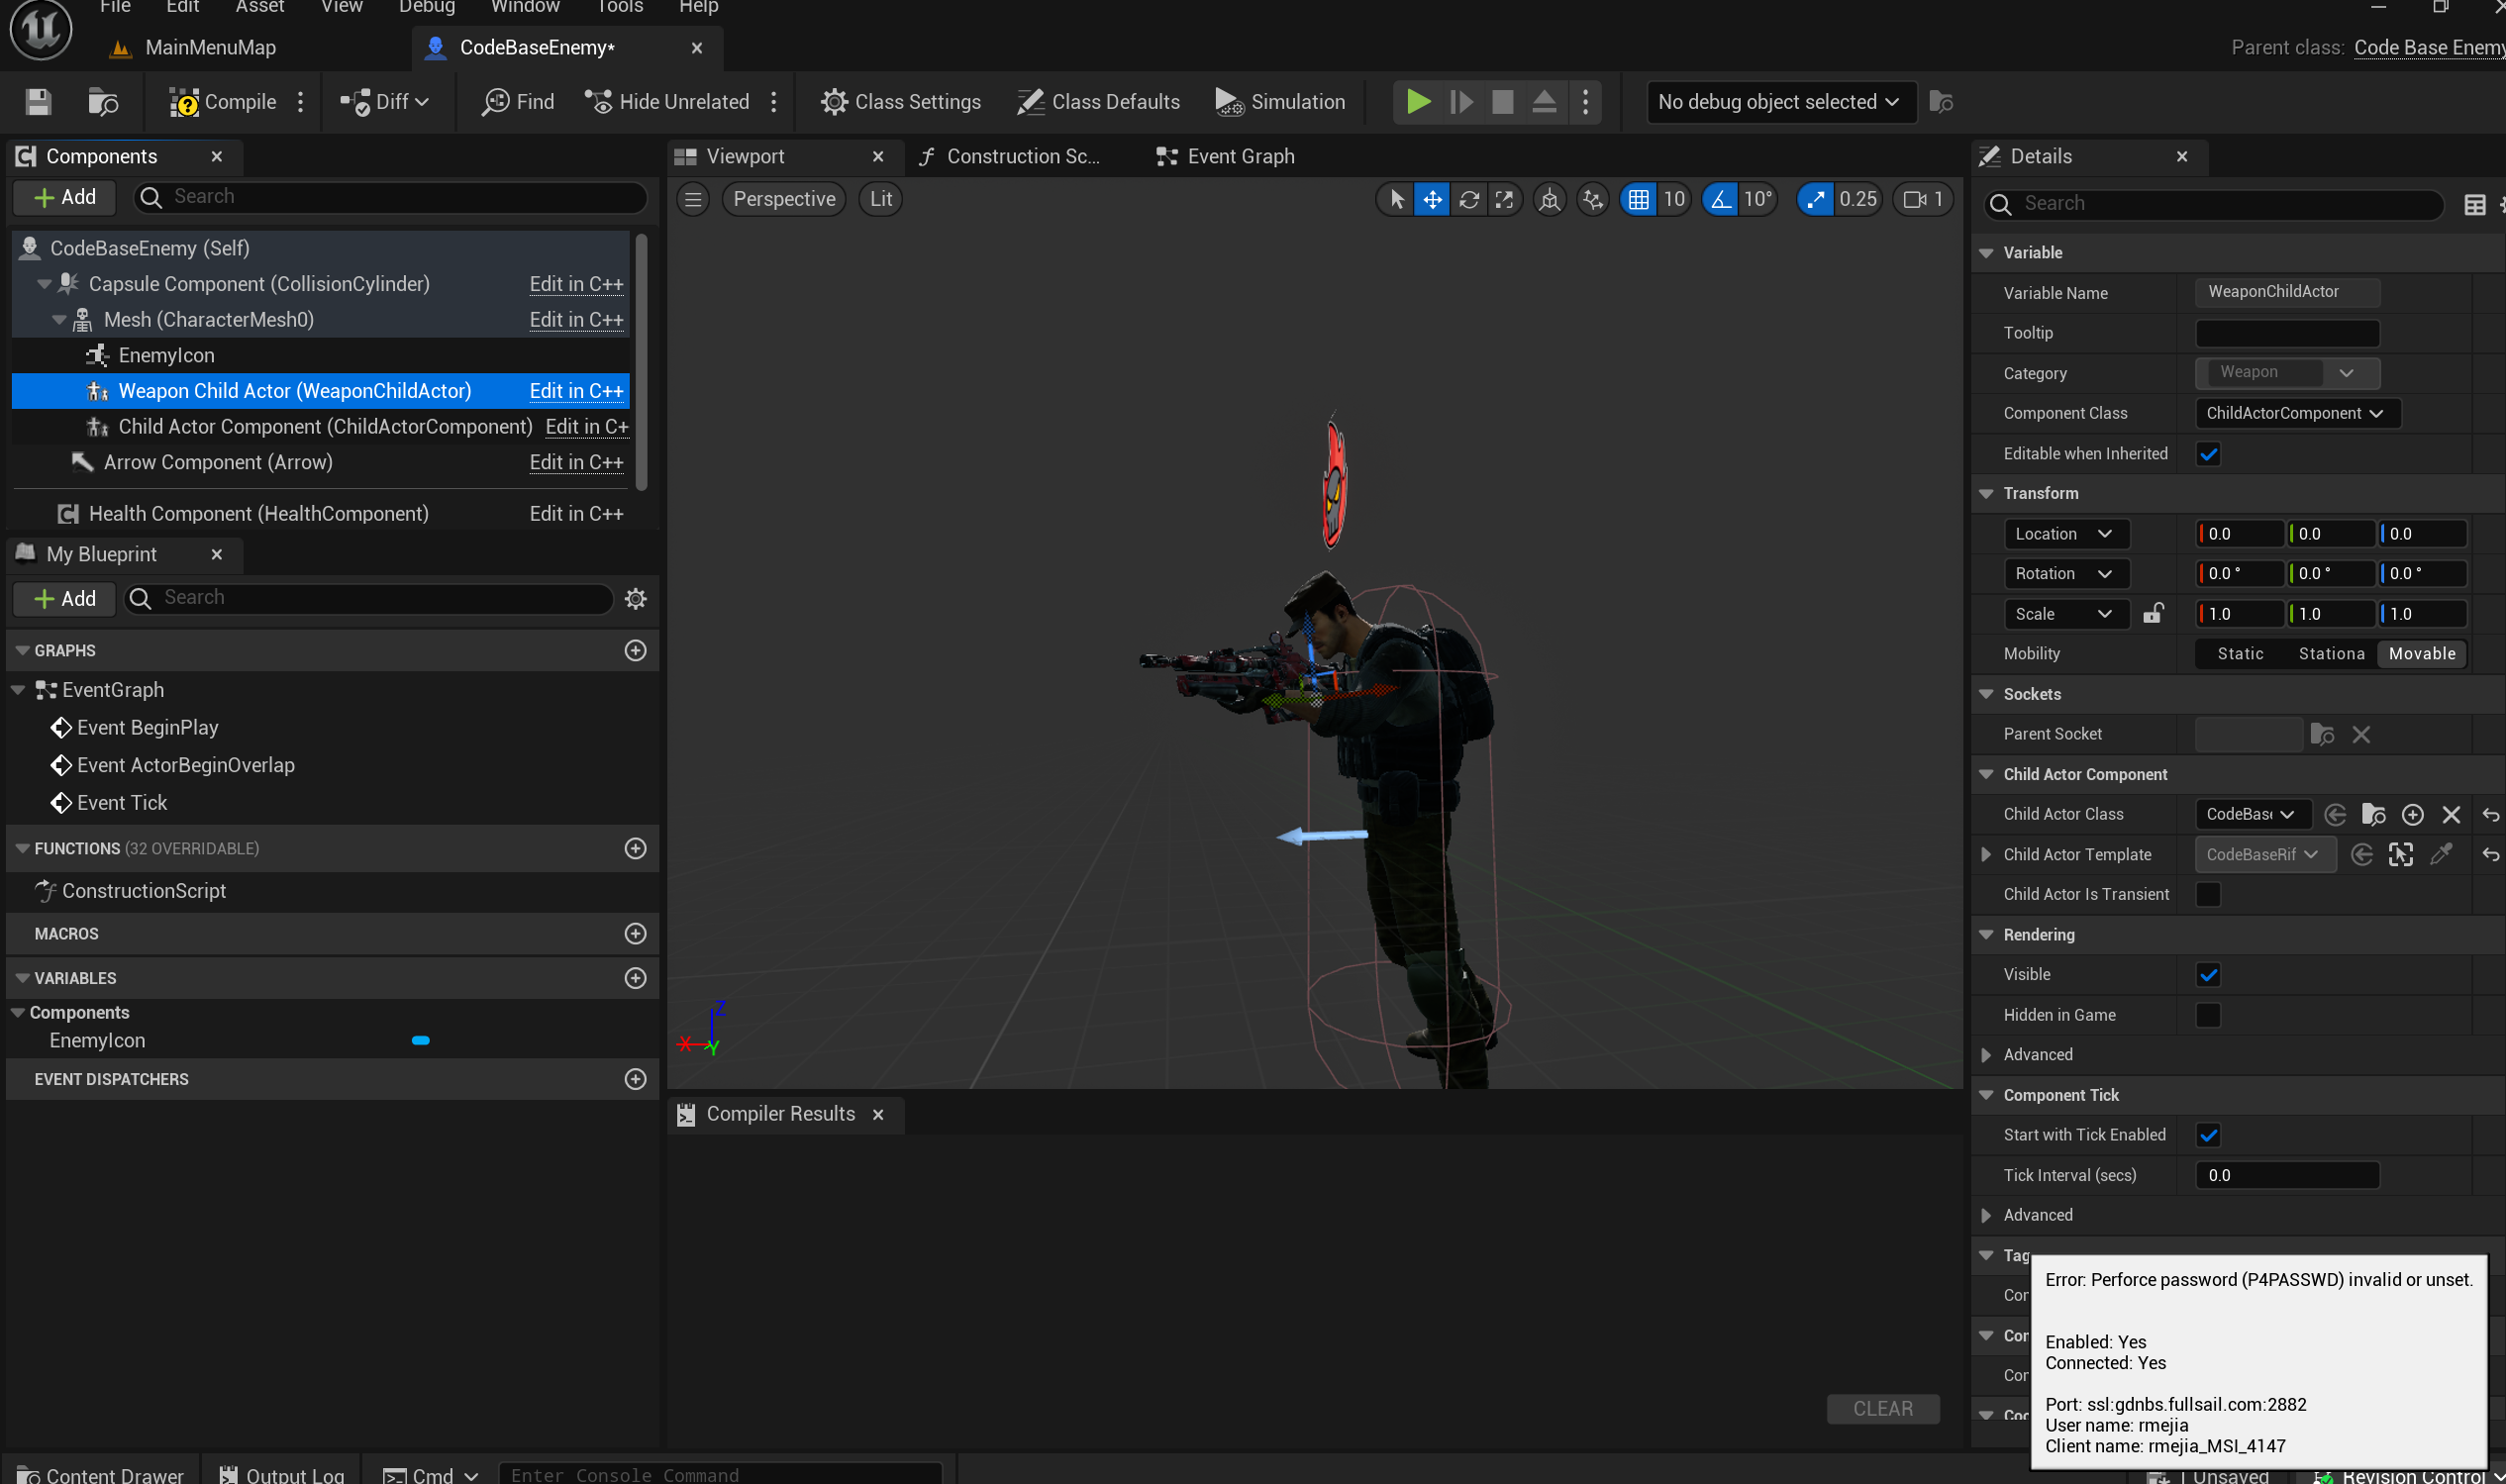The width and height of the screenshot is (2506, 1484).
Task: Activate the Scale gizmo tool
Action: 1503,199
